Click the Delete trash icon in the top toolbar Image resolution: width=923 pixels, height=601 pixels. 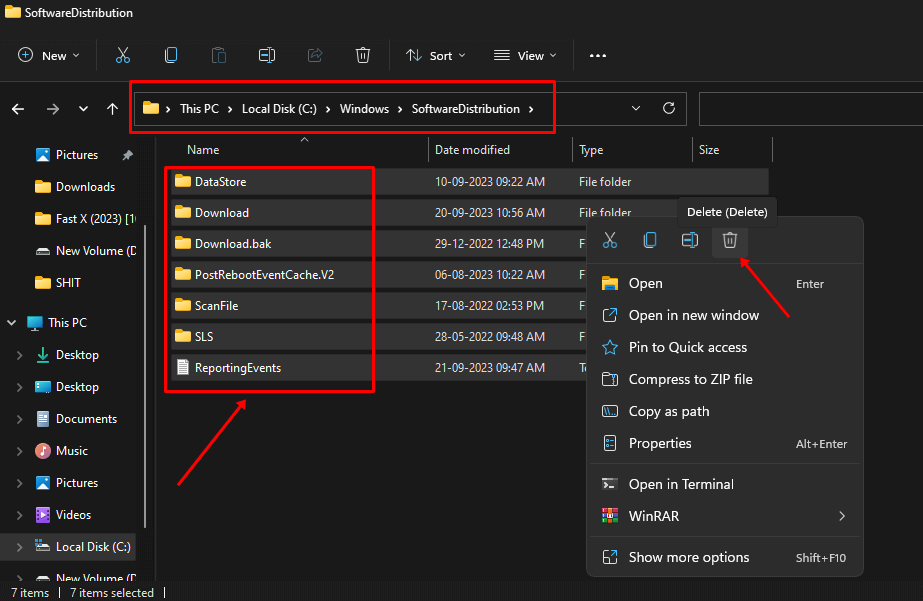pyautogui.click(x=363, y=56)
